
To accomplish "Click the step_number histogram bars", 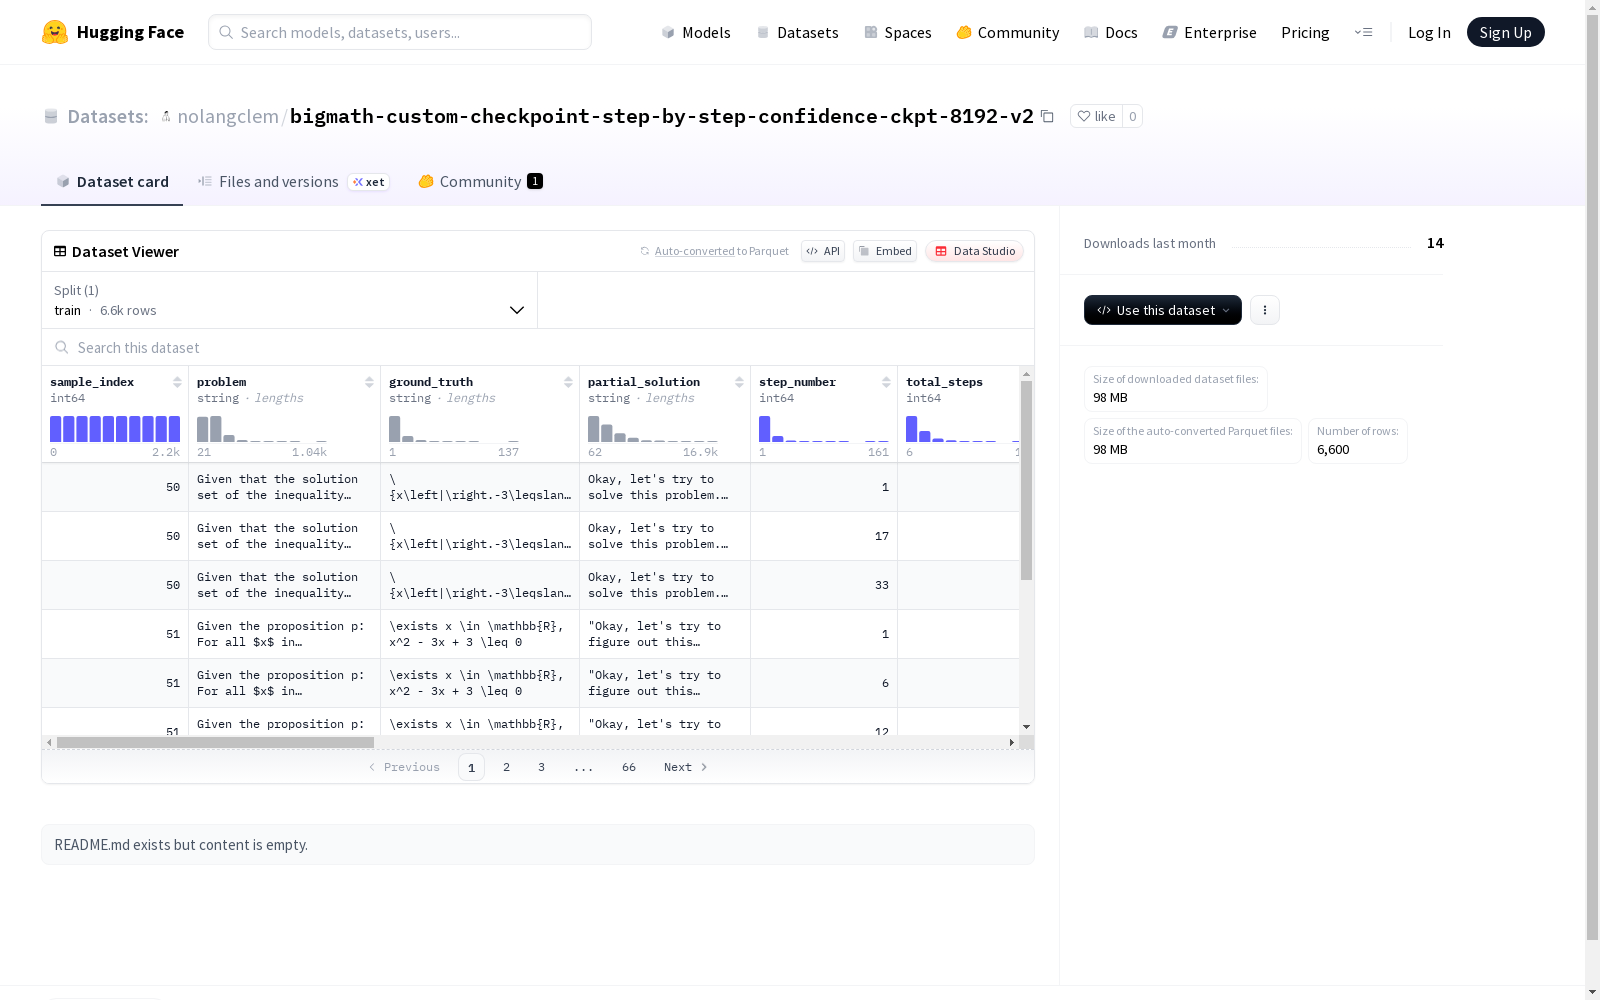I will pos(824,429).
